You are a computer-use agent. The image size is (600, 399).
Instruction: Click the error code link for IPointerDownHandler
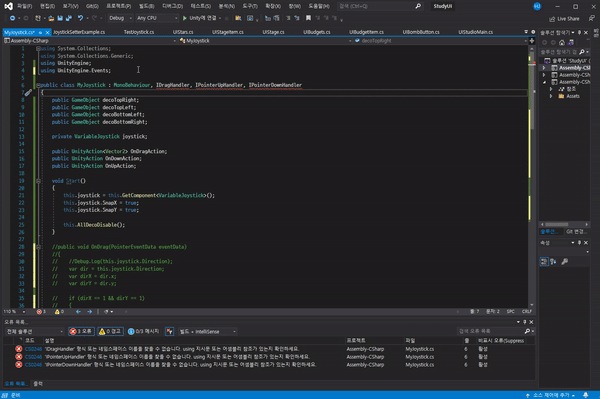tap(33, 365)
